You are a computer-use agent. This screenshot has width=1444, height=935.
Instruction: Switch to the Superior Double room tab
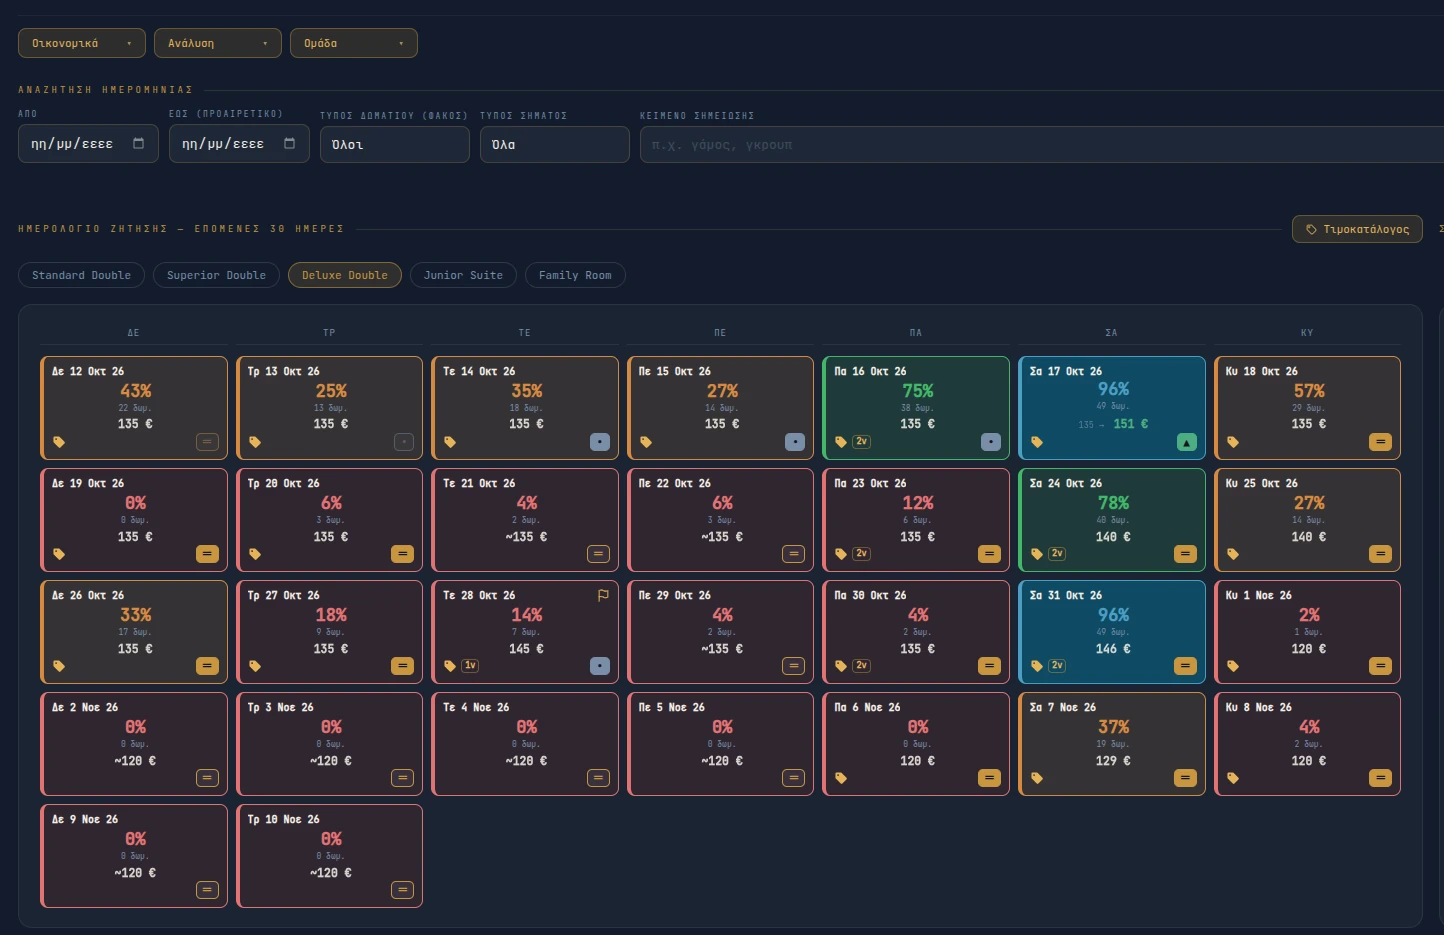(216, 275)
